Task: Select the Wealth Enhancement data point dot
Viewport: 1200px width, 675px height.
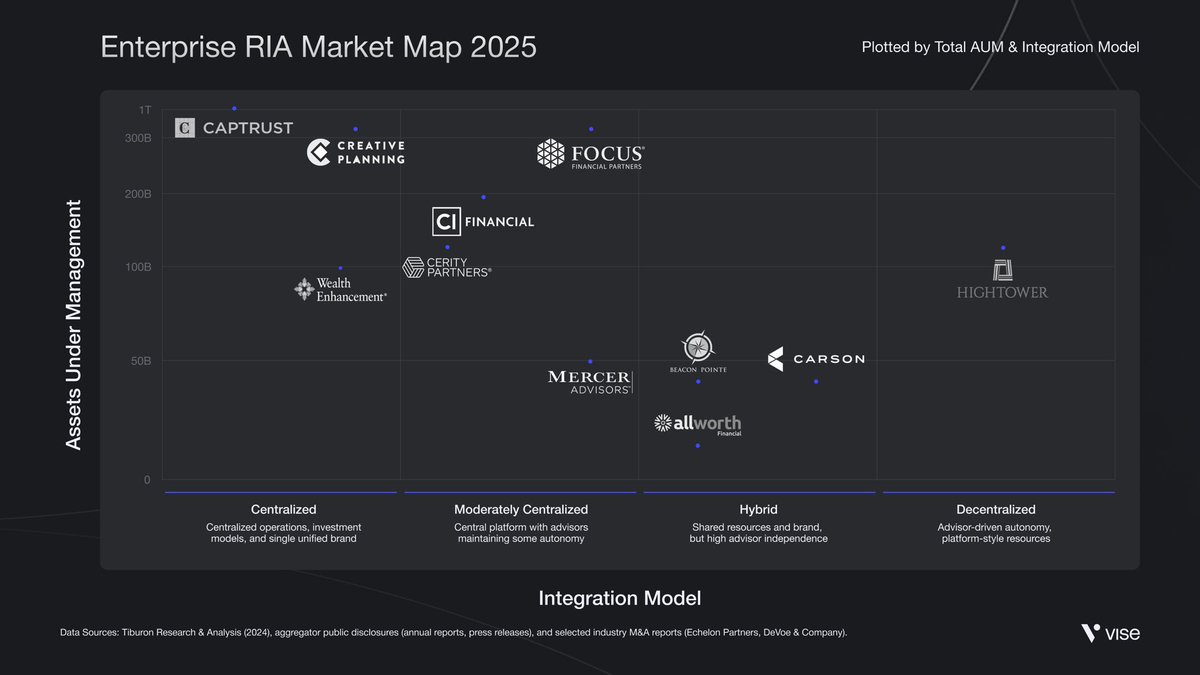Action: (x=340, y=268)
